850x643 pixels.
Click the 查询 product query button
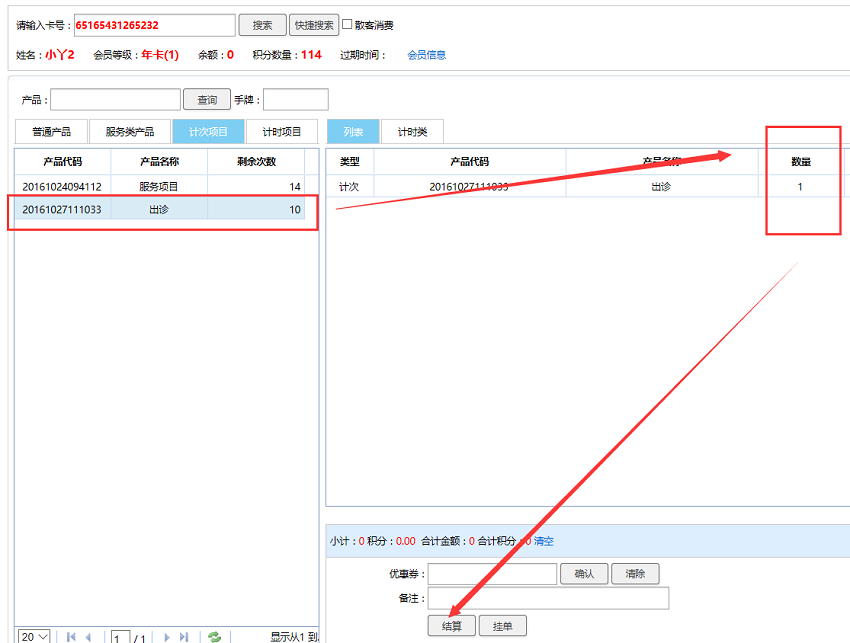(x=207, y=99)
